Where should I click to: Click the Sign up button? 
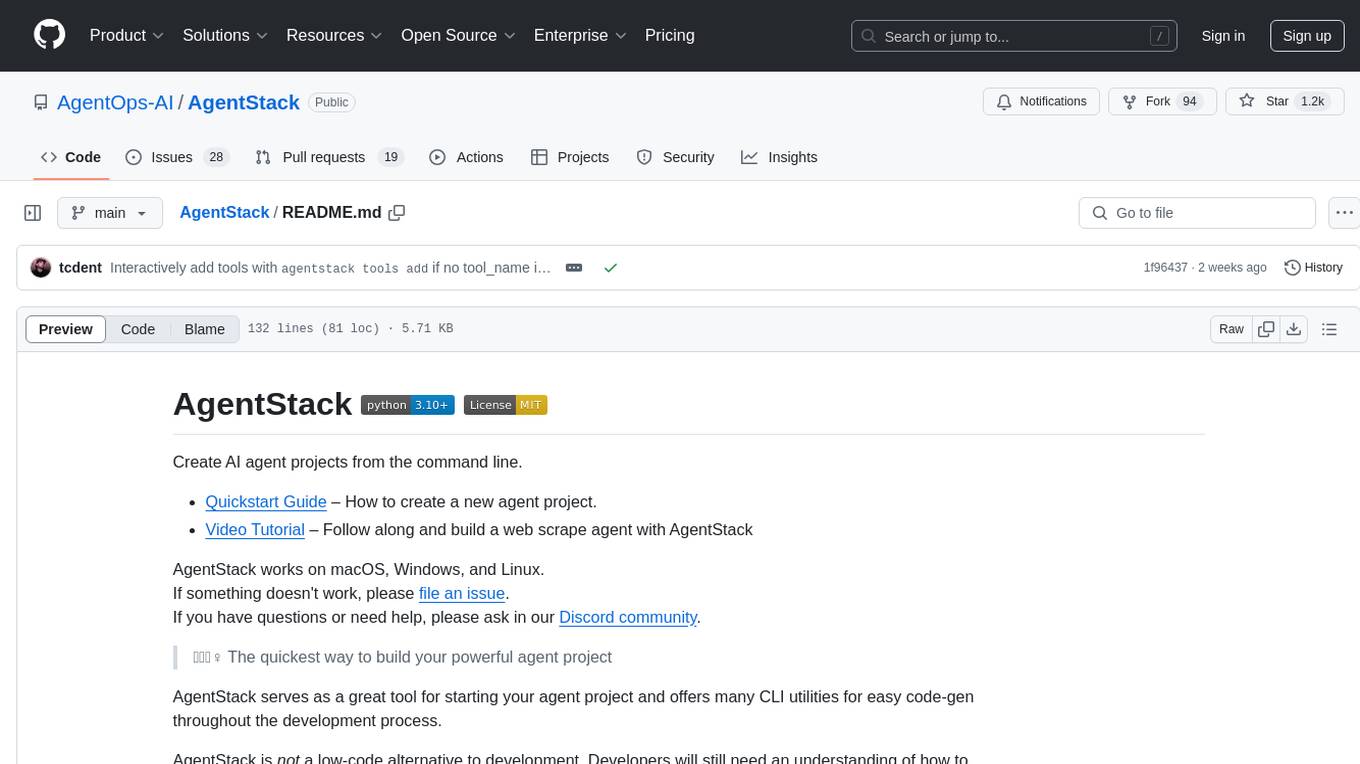(x=1307, y=36)
